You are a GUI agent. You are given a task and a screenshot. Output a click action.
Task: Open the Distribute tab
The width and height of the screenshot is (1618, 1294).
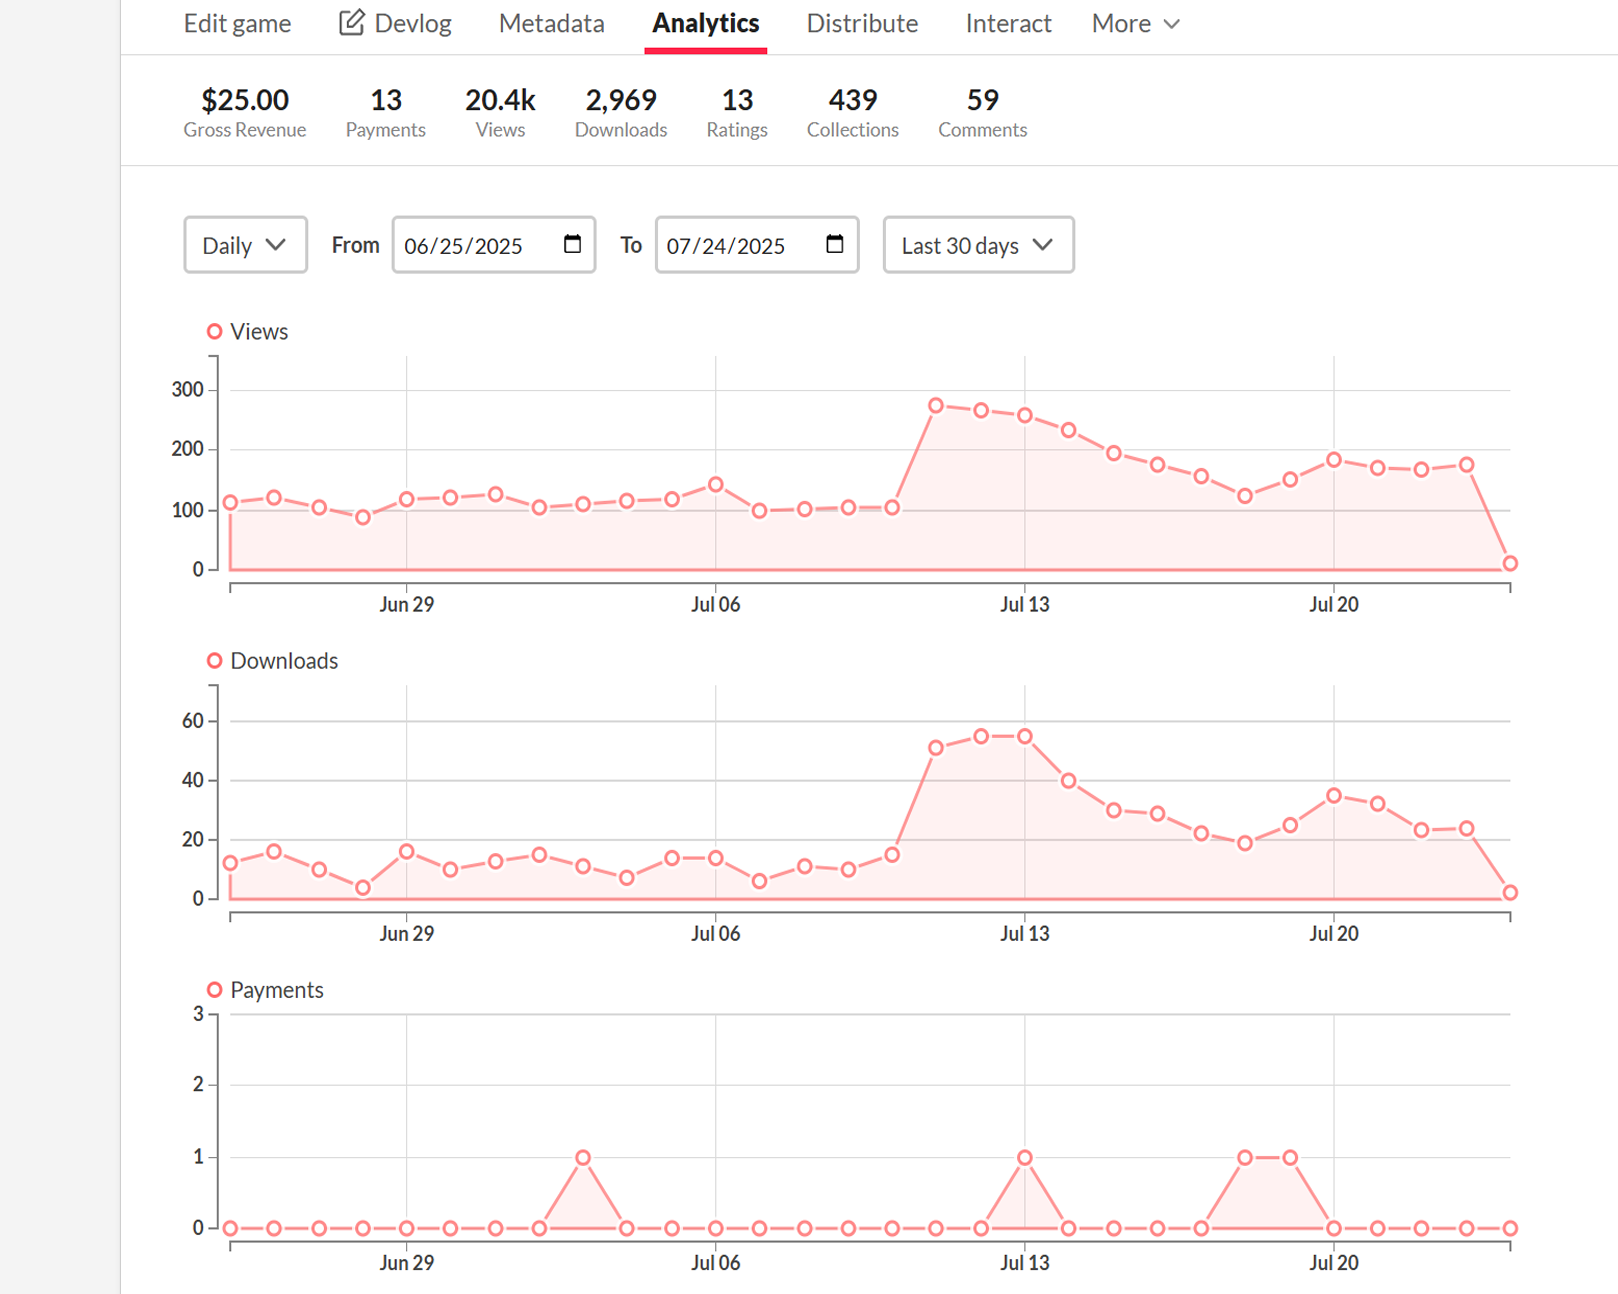coord(862,23)
